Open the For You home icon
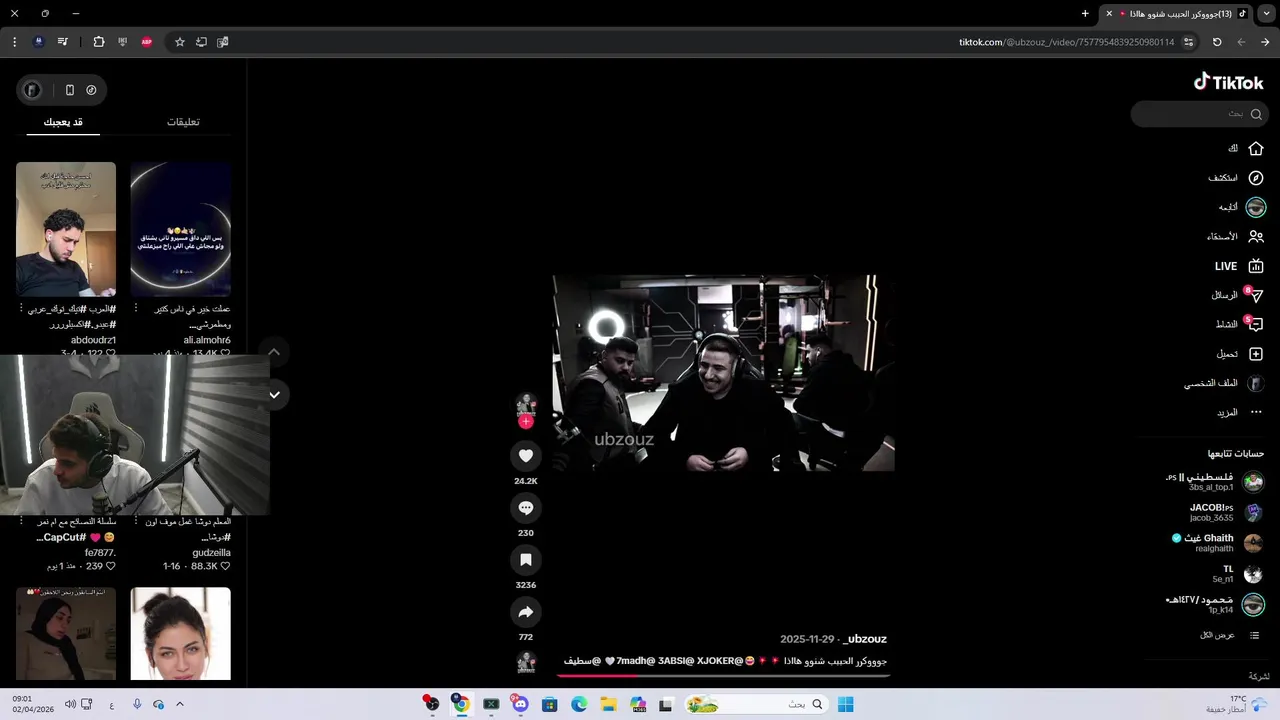1280x720 pixels. 1256,148
